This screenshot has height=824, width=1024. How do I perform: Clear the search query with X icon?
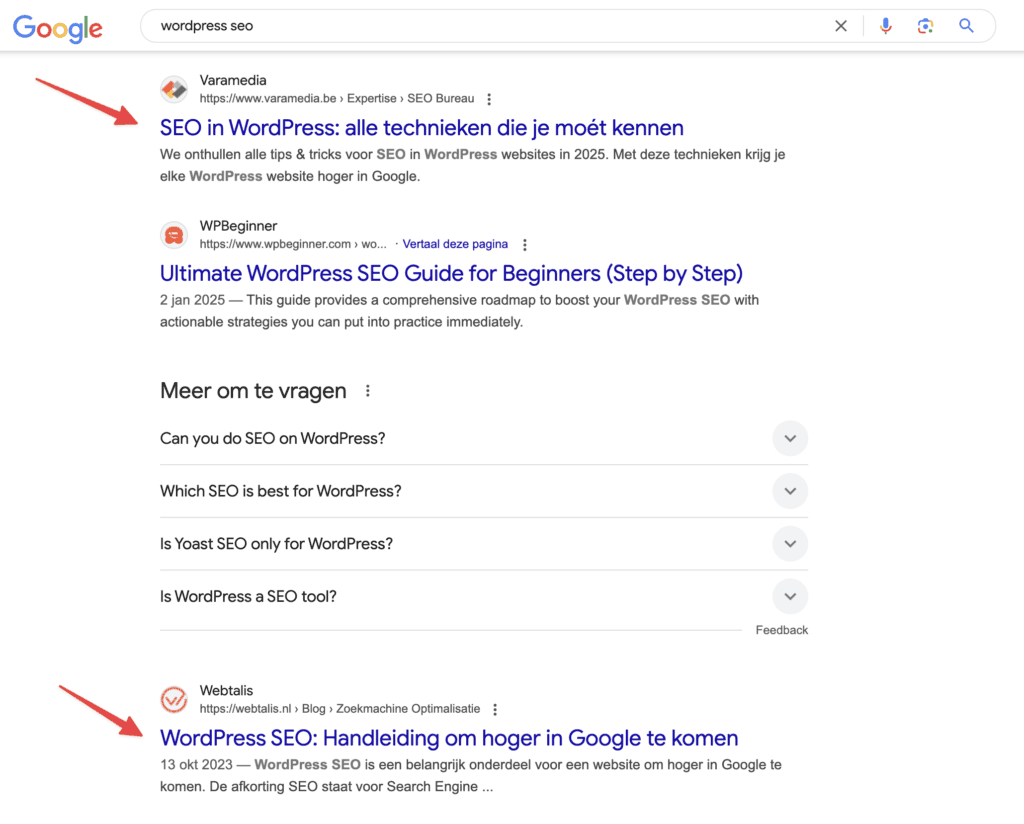point(841,26)
